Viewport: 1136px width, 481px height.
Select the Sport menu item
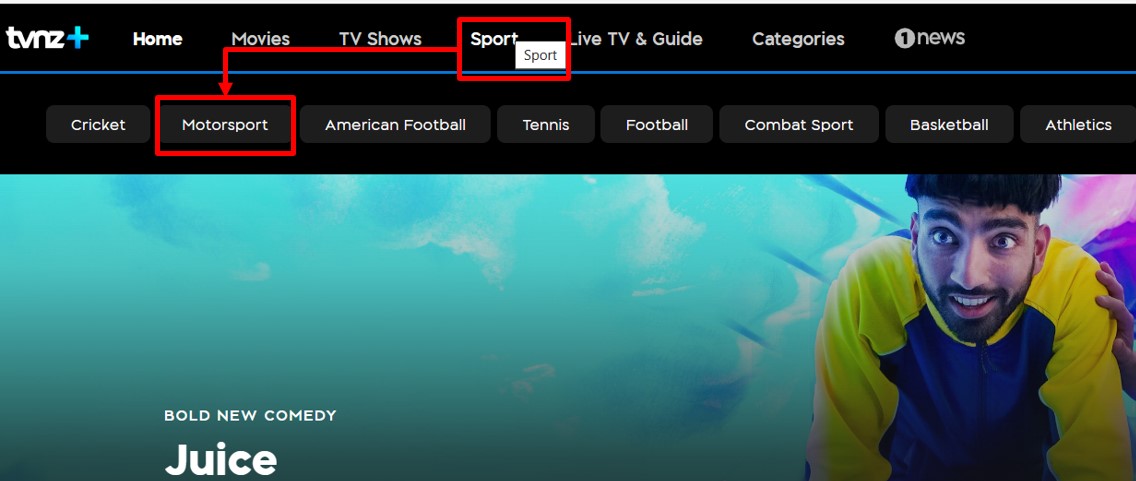[x=494, y=39]
